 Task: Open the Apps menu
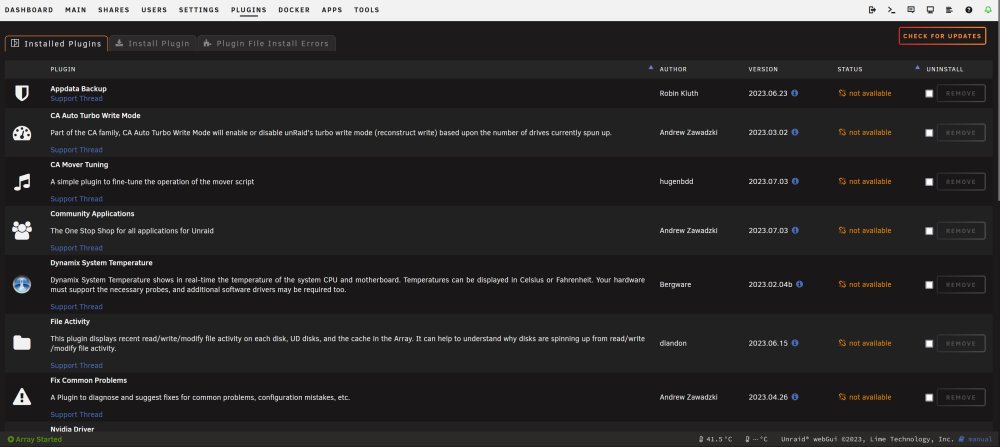[x=332, y=10]
